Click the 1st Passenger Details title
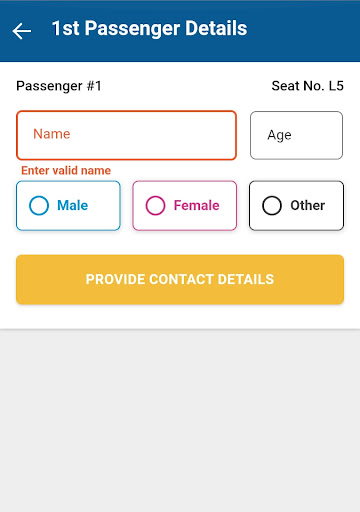Image resolution: width=360 pixels, height=512 pixels. pyautogui.click(x=149, y=28)
